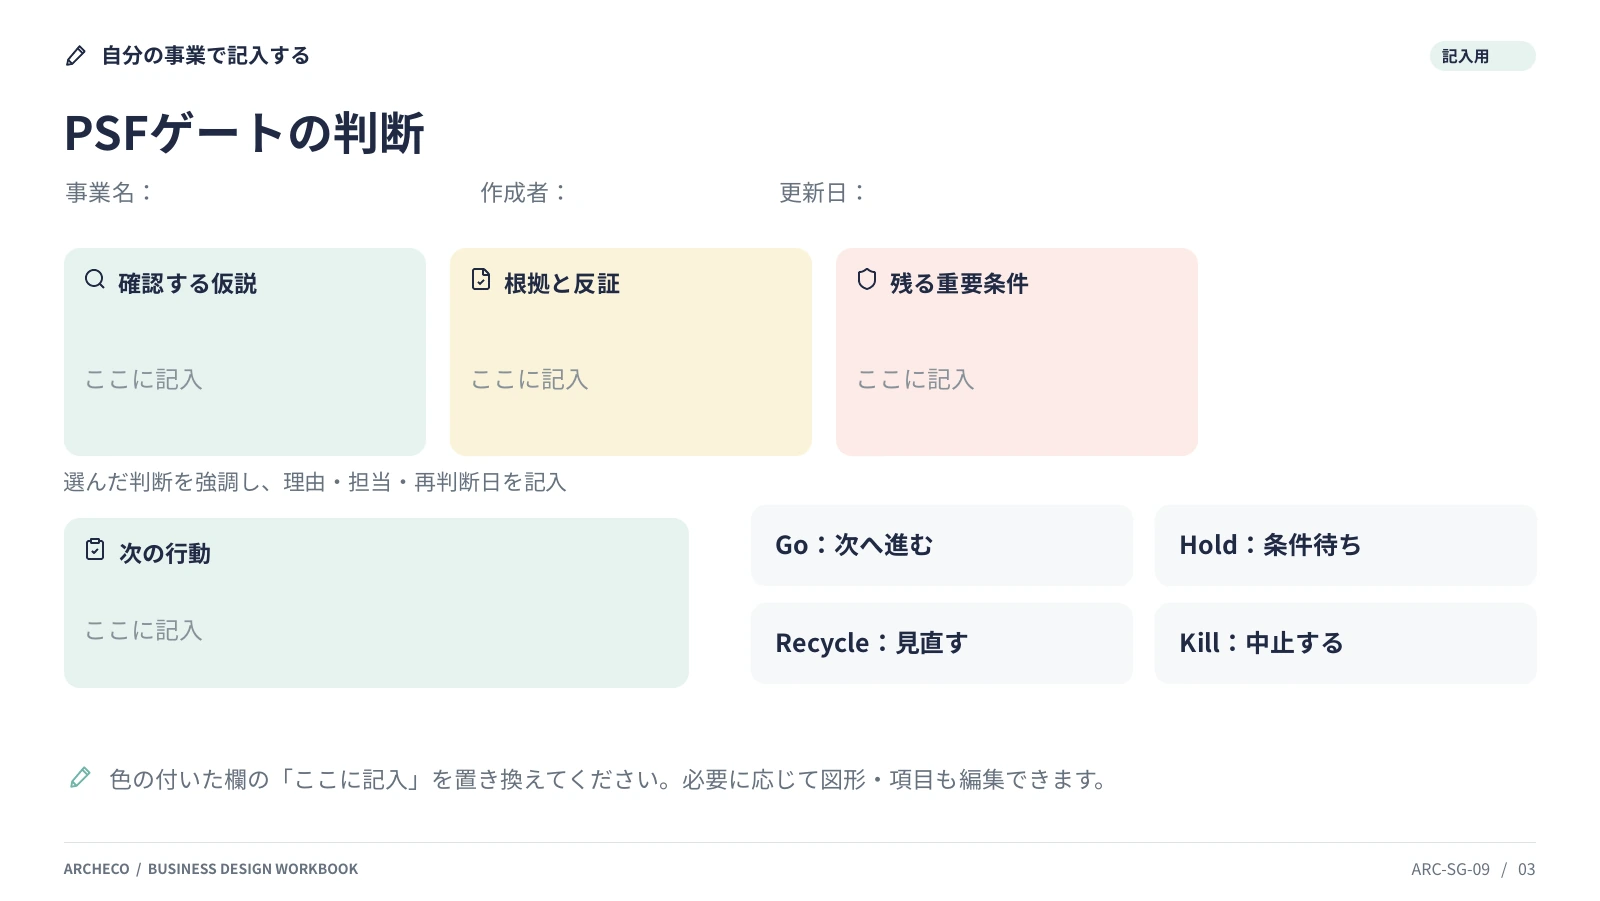The height and width of the screenshot is (901, 1600).
Task: Select the Go：次へ進む option
Action: click(x=942, y=545)
